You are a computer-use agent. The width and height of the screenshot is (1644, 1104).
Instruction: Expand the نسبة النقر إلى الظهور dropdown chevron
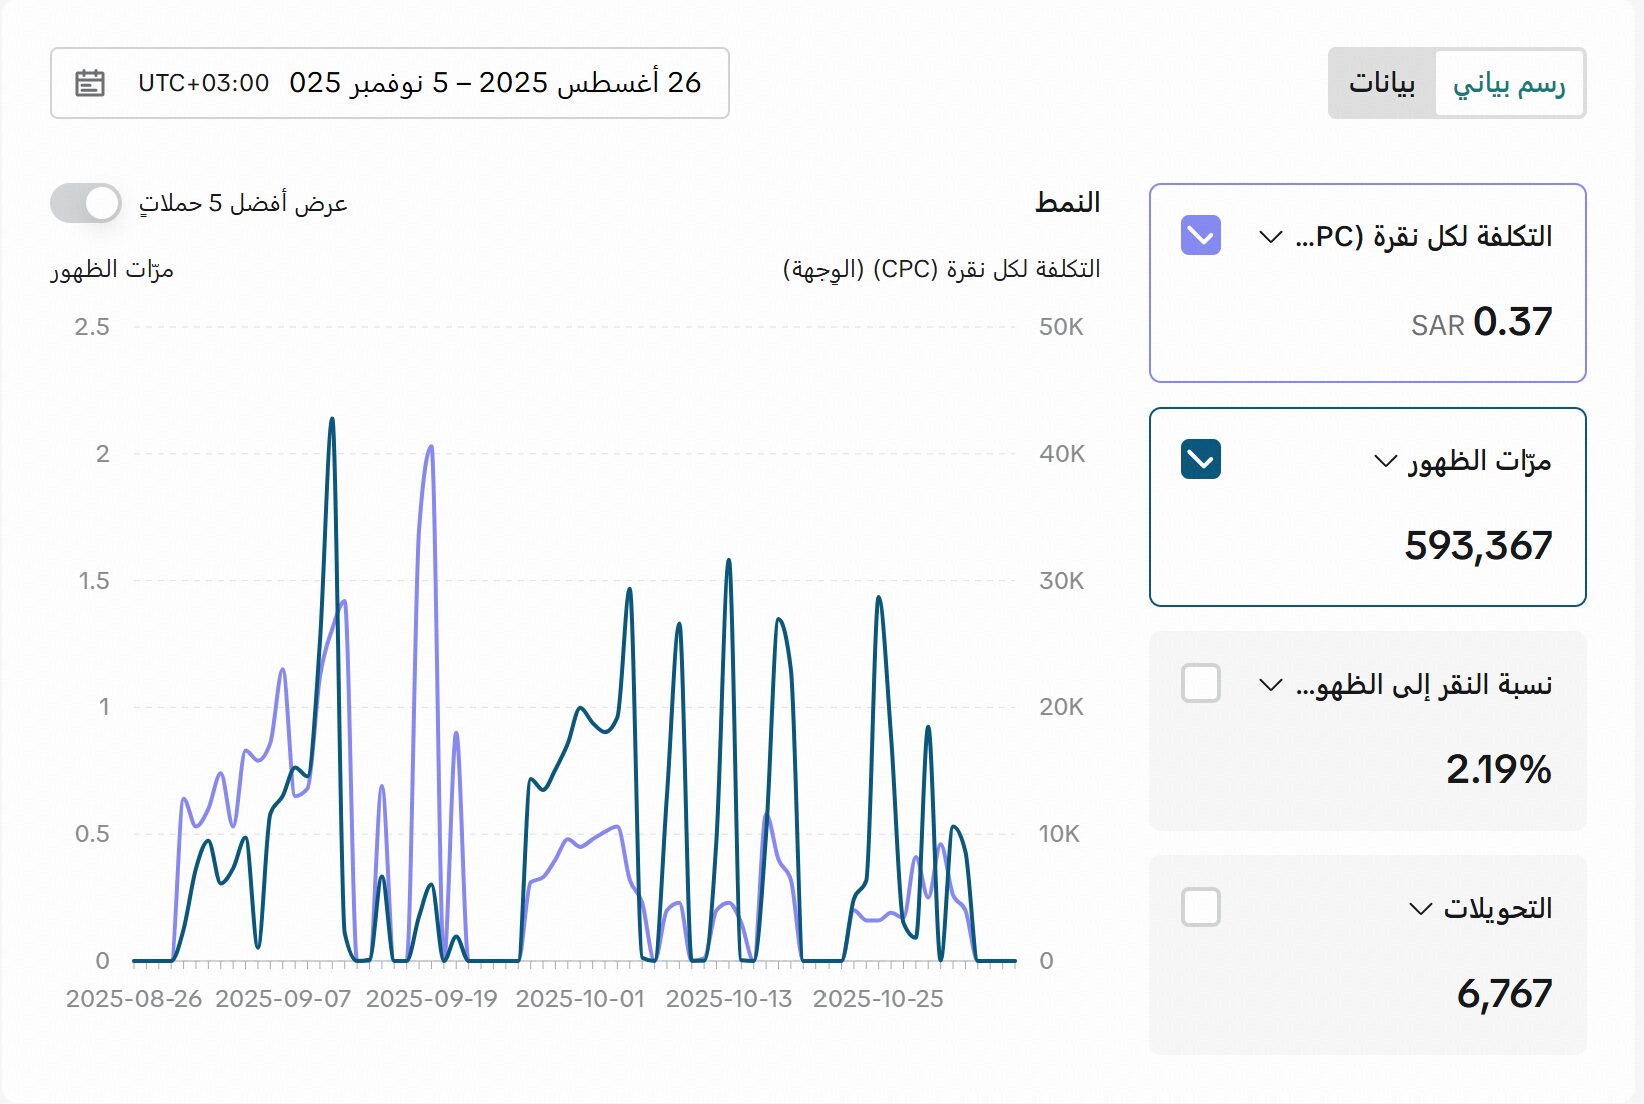[x=1270, y=685]
